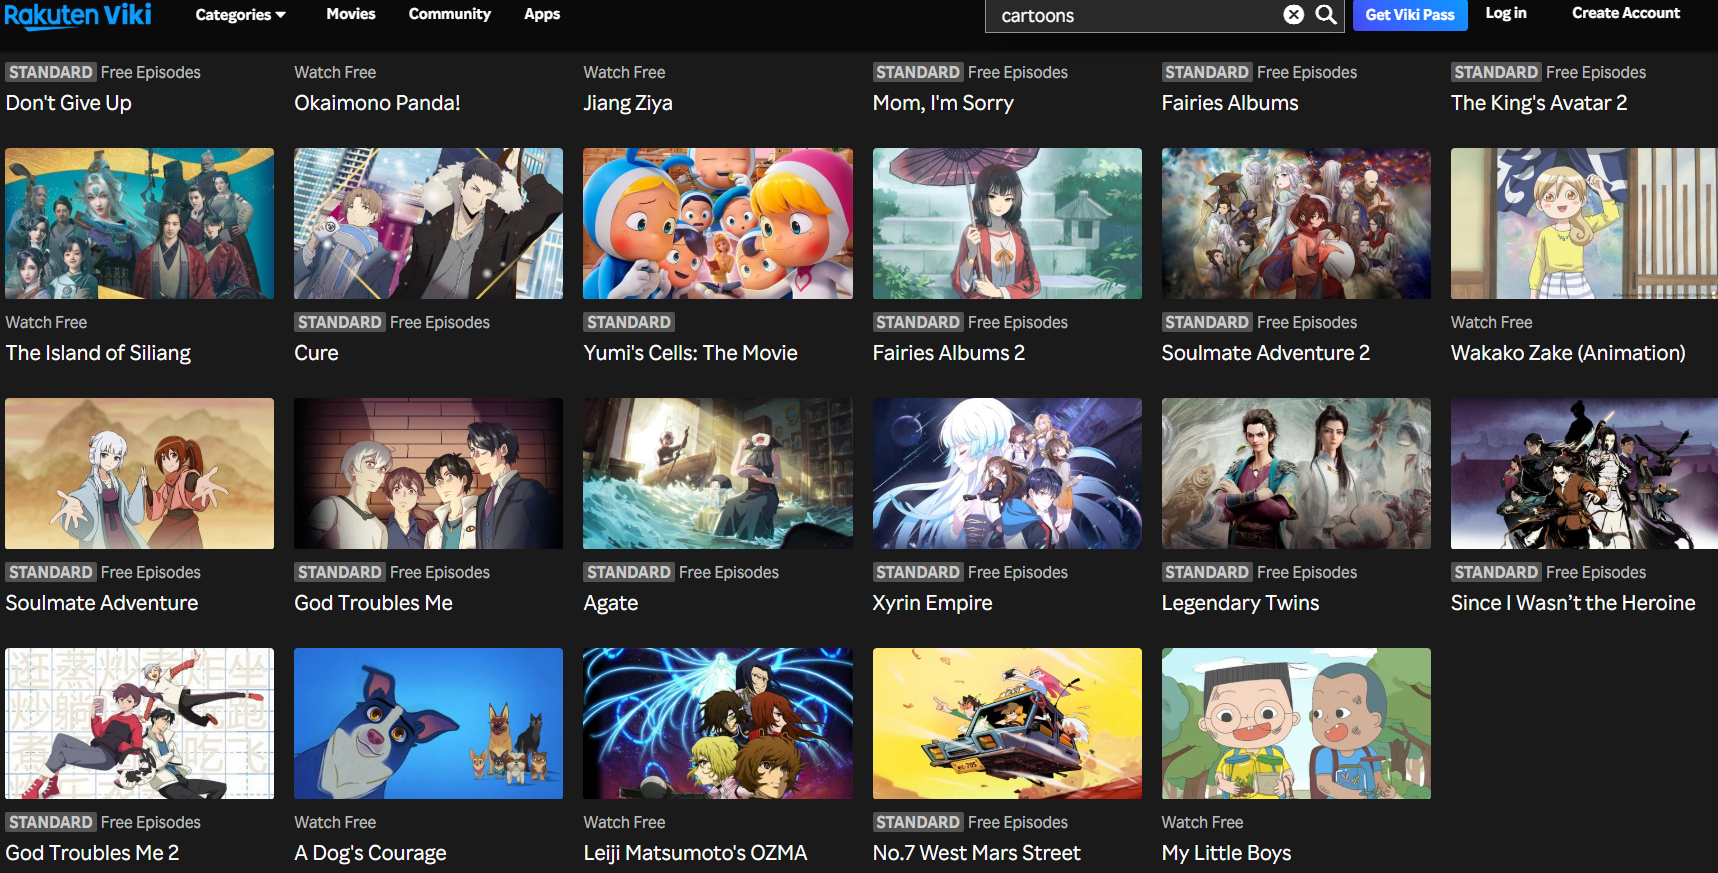This screenshot has height=873, width=1718.
Task: Open the No.7 West Mars Street poster
Action: (x=1006, y=723)
